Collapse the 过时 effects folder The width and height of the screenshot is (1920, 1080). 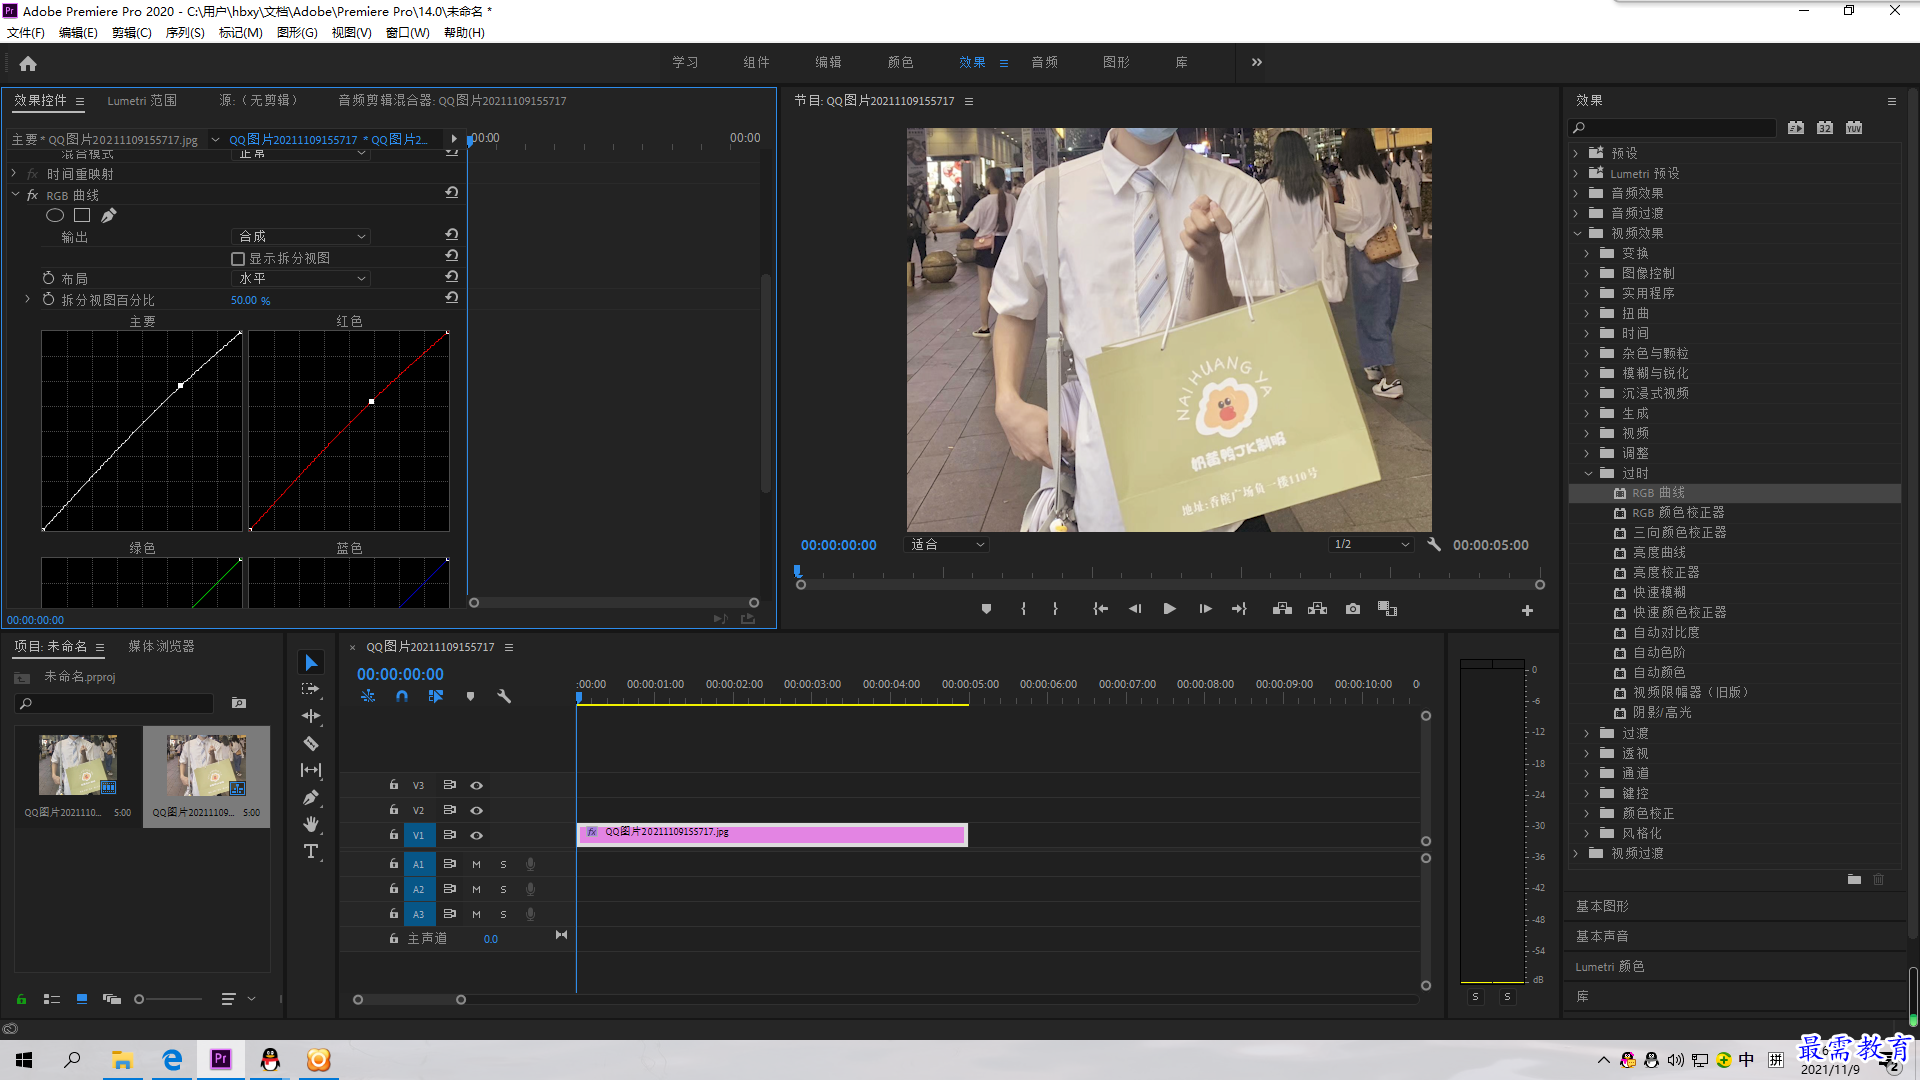pyautogui.click(x=1588, y=473)
